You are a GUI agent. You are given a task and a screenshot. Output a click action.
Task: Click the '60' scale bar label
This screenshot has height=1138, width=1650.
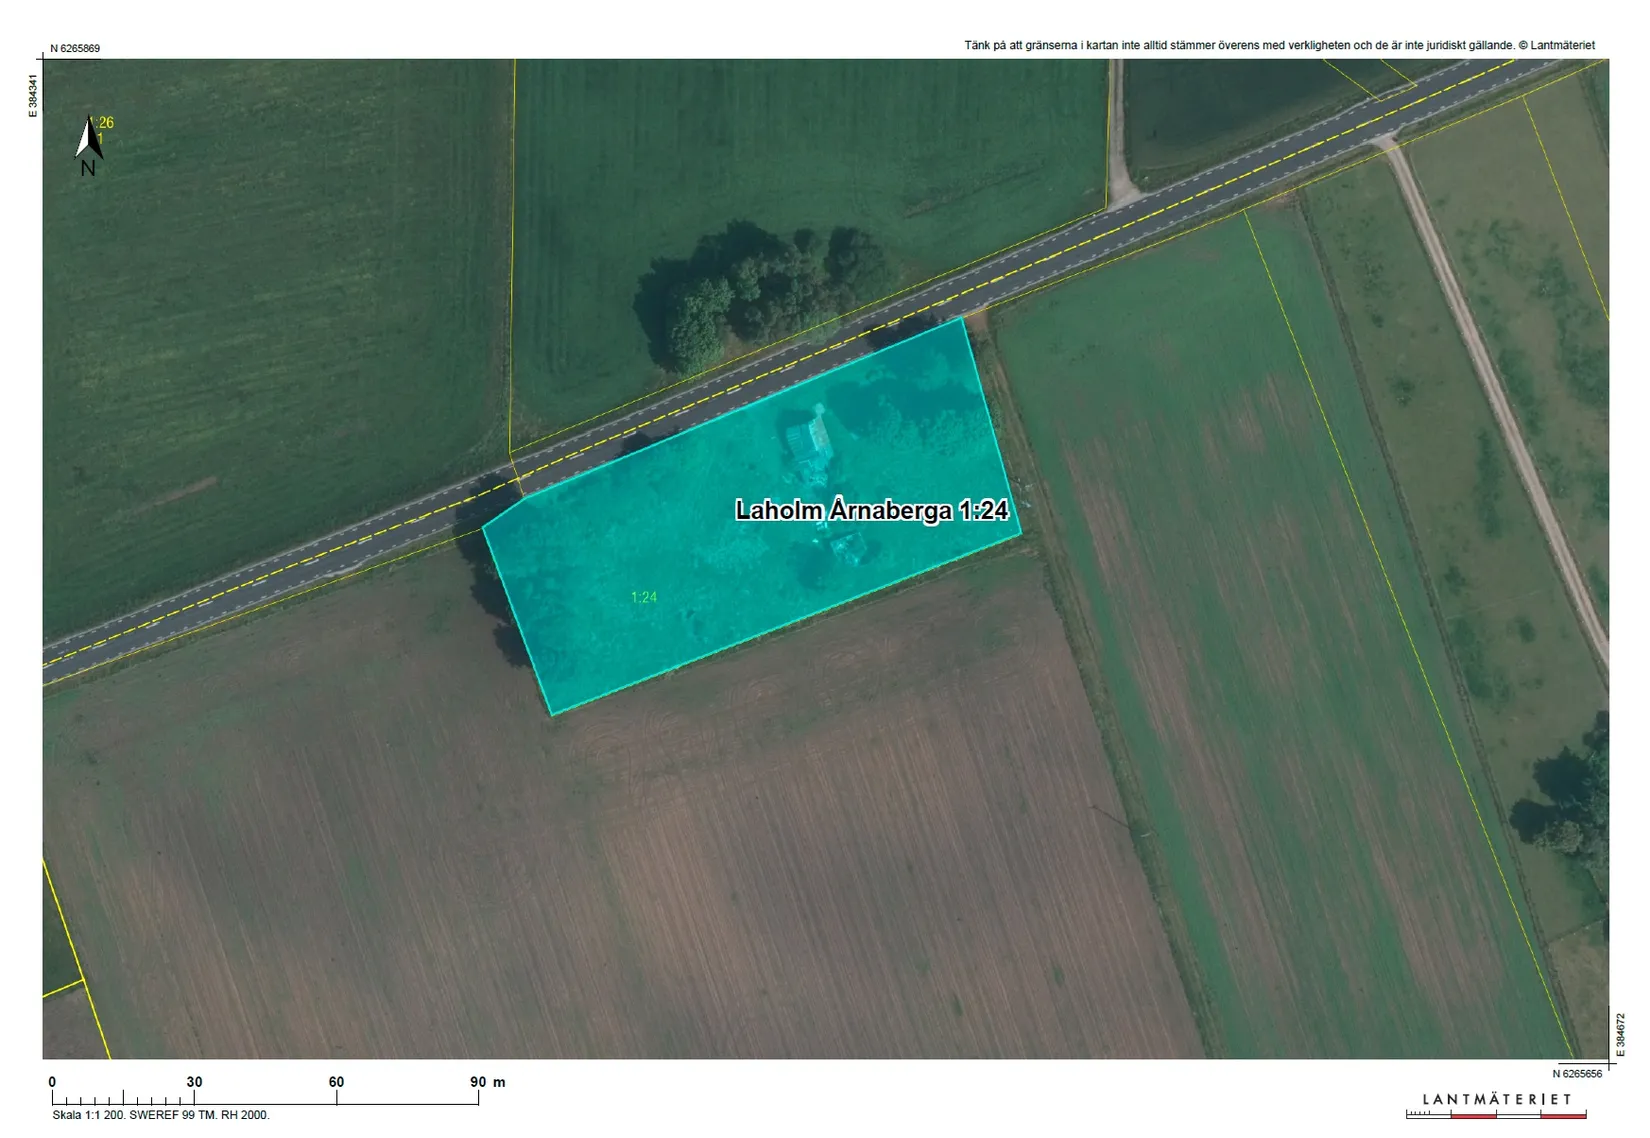pyautogui.click(x=336, y=1082)
